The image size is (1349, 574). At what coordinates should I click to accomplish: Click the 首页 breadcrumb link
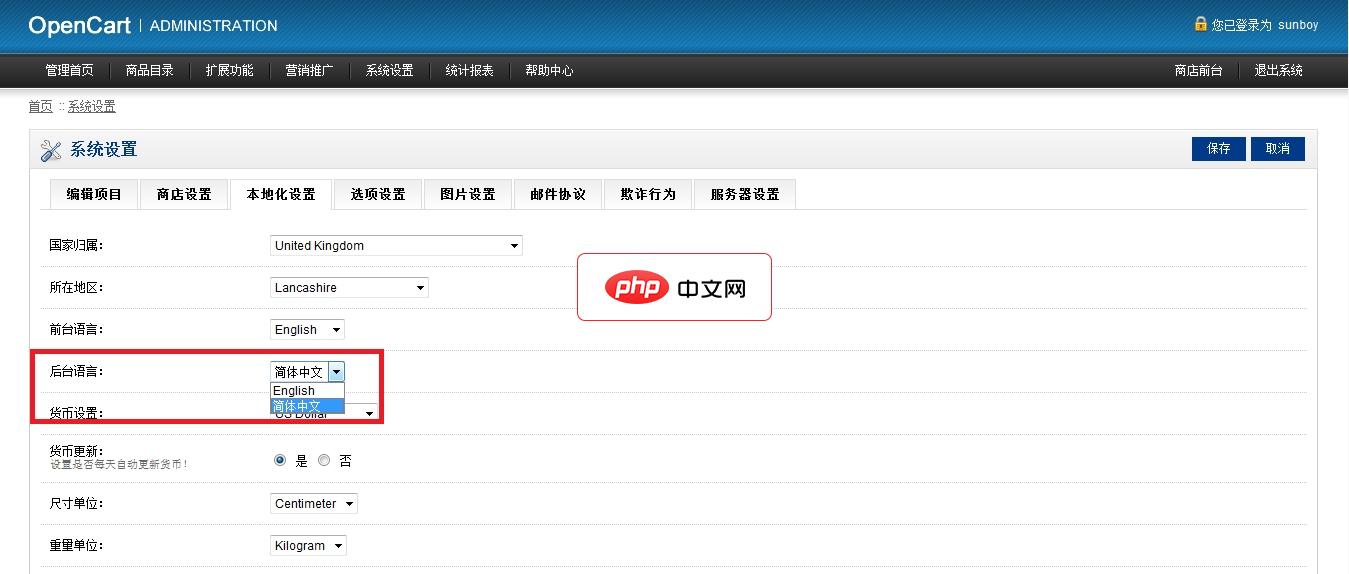click(x=40, y=107)
